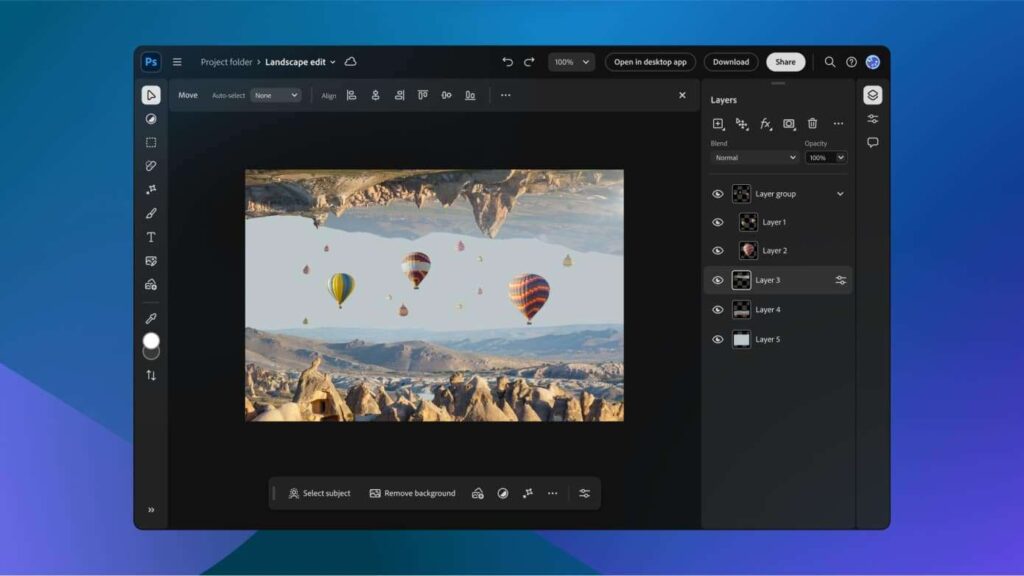Open the zoom level 100% control
Screen dimensions: 1024x576
pyautogui.click(x=571, y=61)
